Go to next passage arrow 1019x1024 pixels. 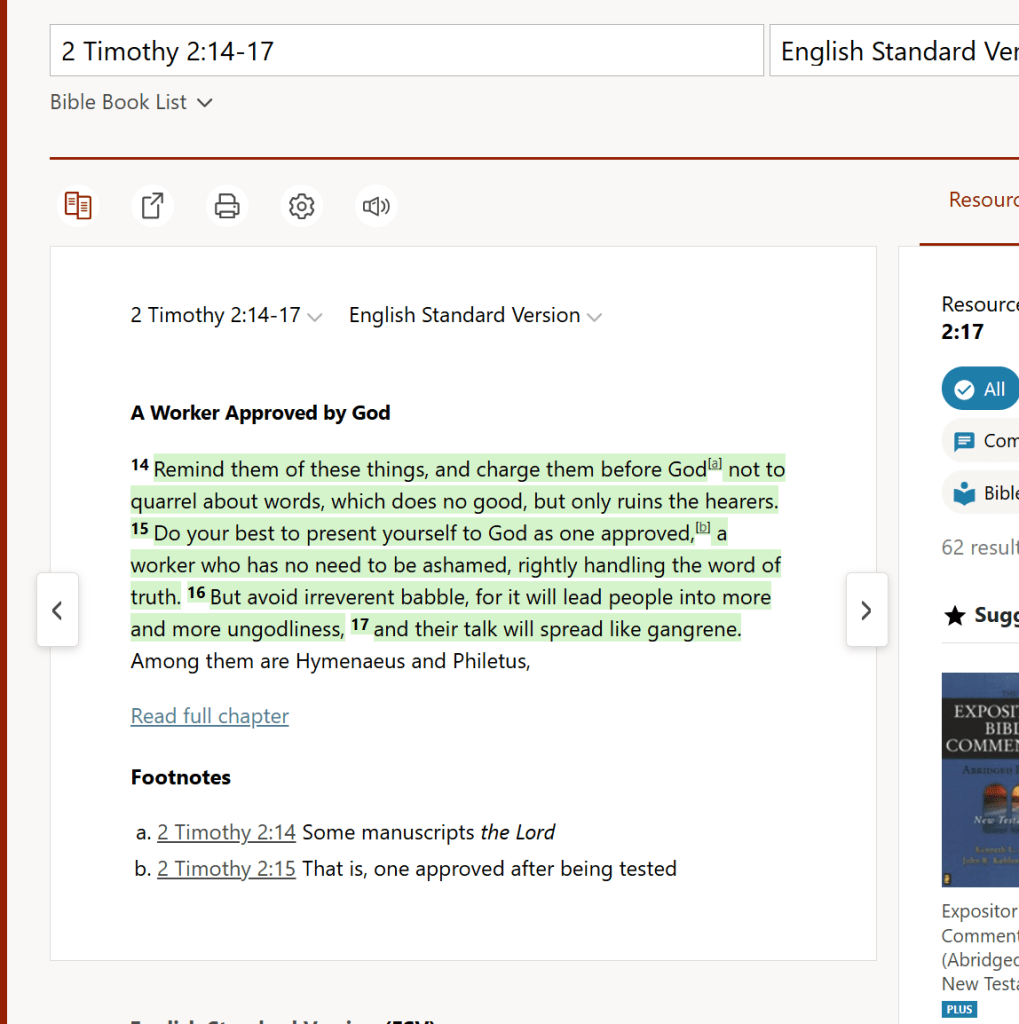(866, 610)
